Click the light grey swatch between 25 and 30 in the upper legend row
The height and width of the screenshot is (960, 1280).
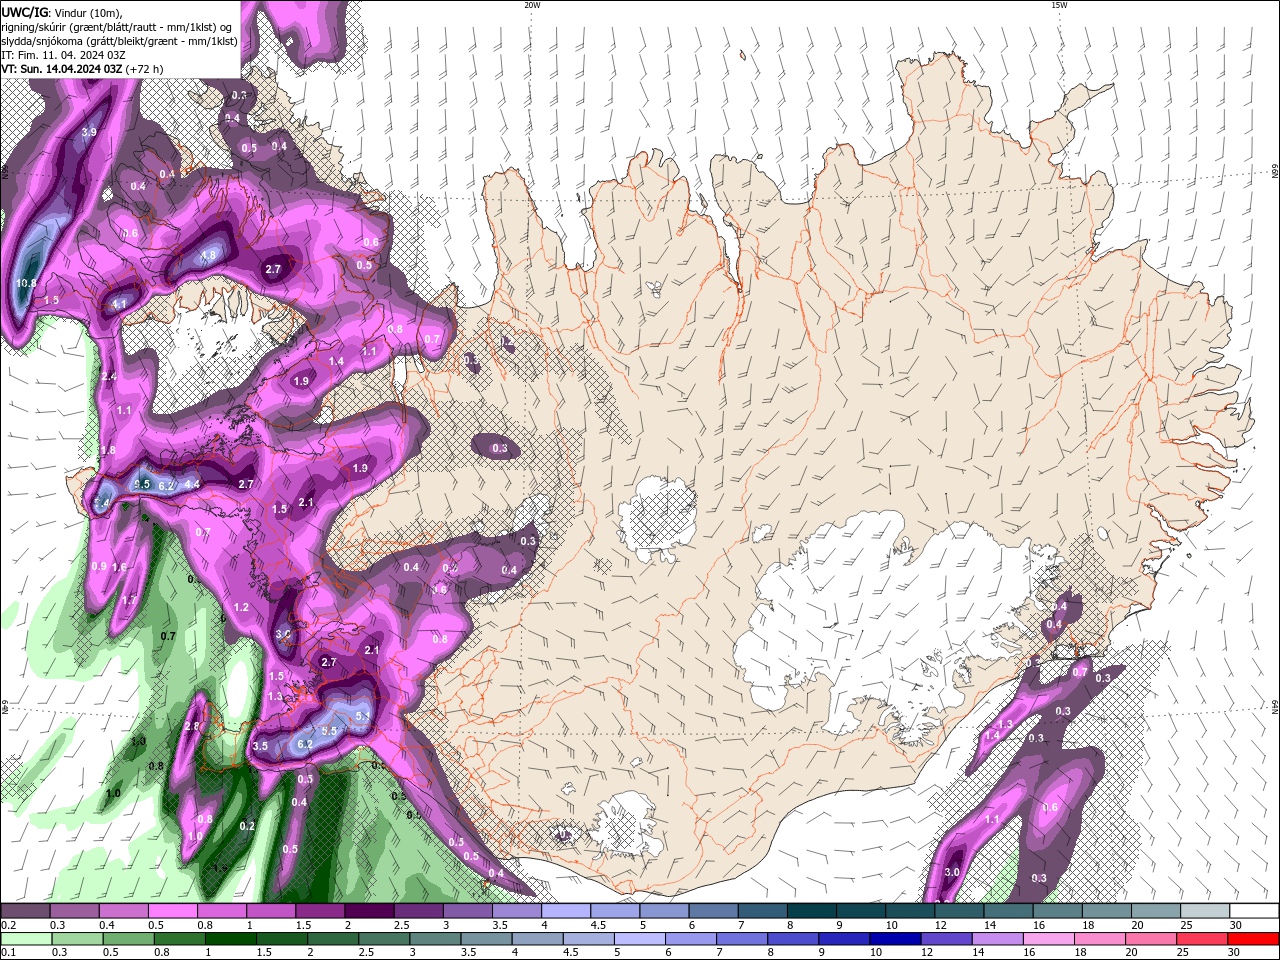pos(1206,911)
